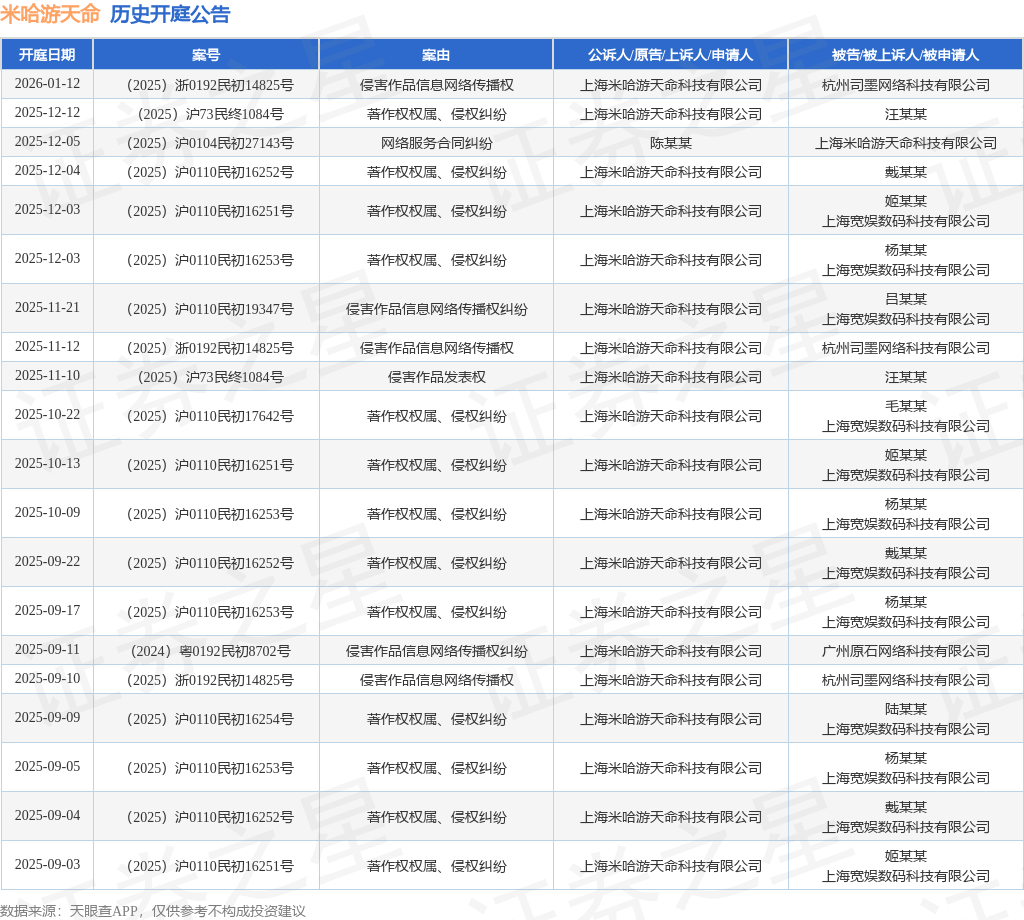This screenshot has height=920, width=1024.
Task: Select the 2026-01-12 hearing date cell
Action: coord(47,84)
